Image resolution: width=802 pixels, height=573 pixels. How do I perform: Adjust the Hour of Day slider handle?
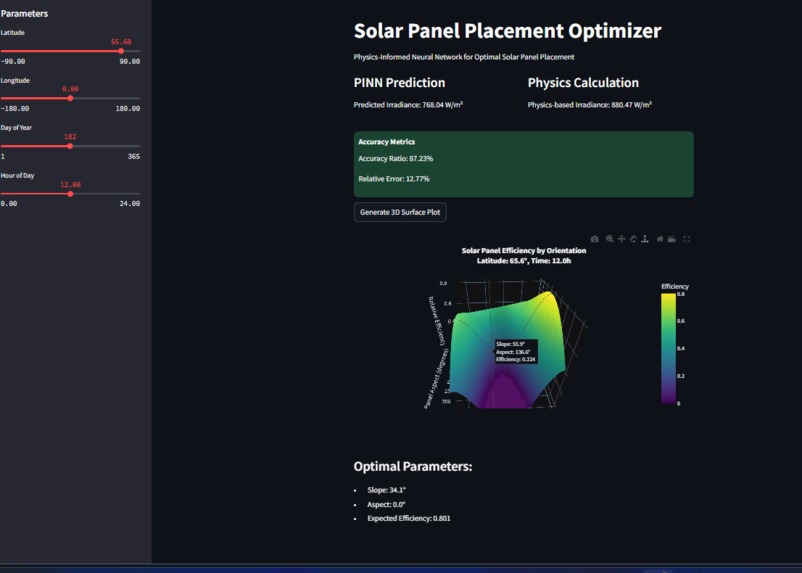pyautogui.click(x=71, y=194)
